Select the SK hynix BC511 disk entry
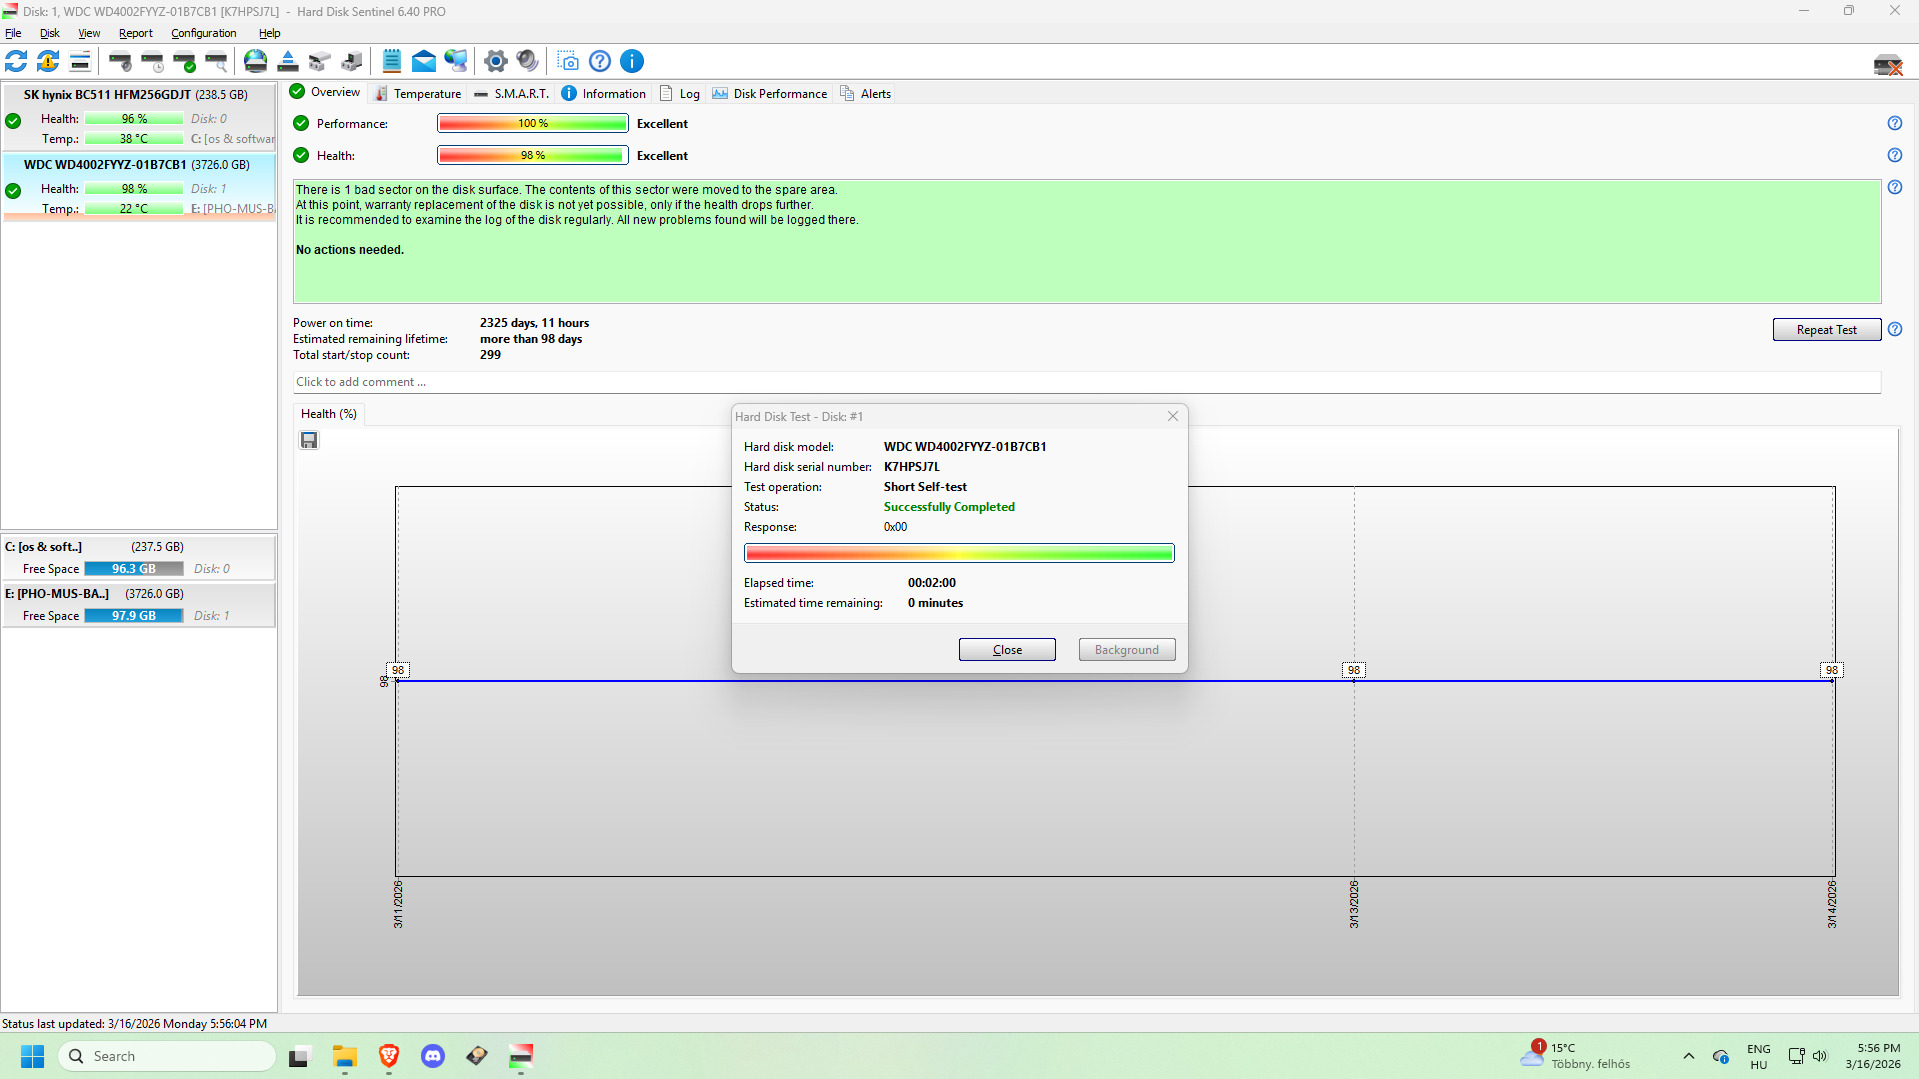1919x1079 pixels. [x=139, y=116]
